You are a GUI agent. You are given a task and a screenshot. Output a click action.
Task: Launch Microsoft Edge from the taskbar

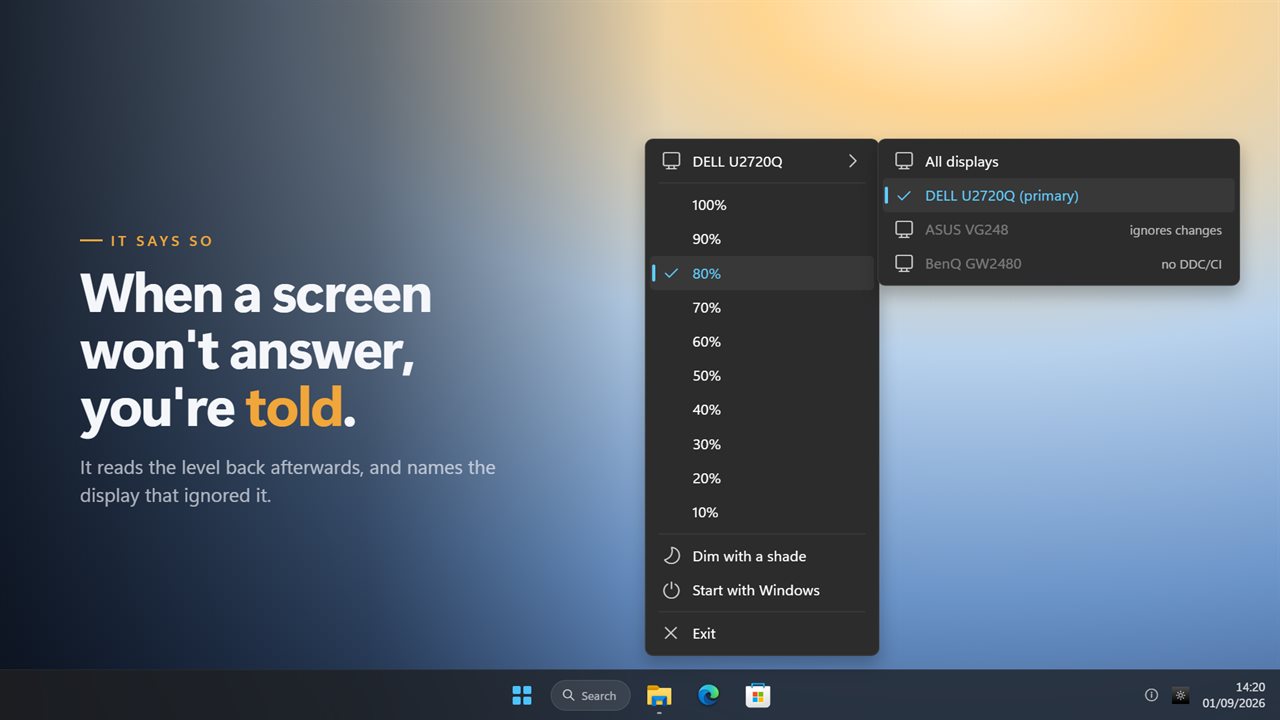708,695
